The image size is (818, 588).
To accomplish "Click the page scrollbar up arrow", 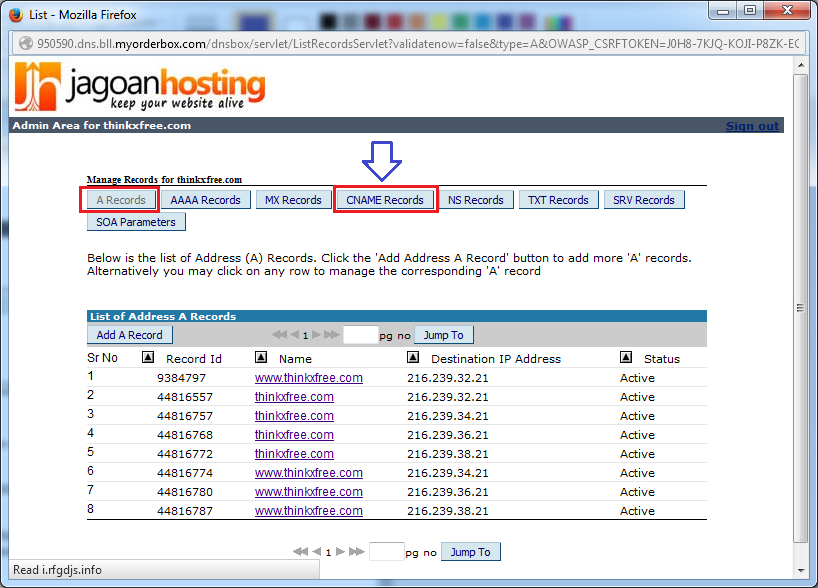I will tap(801, 65).
